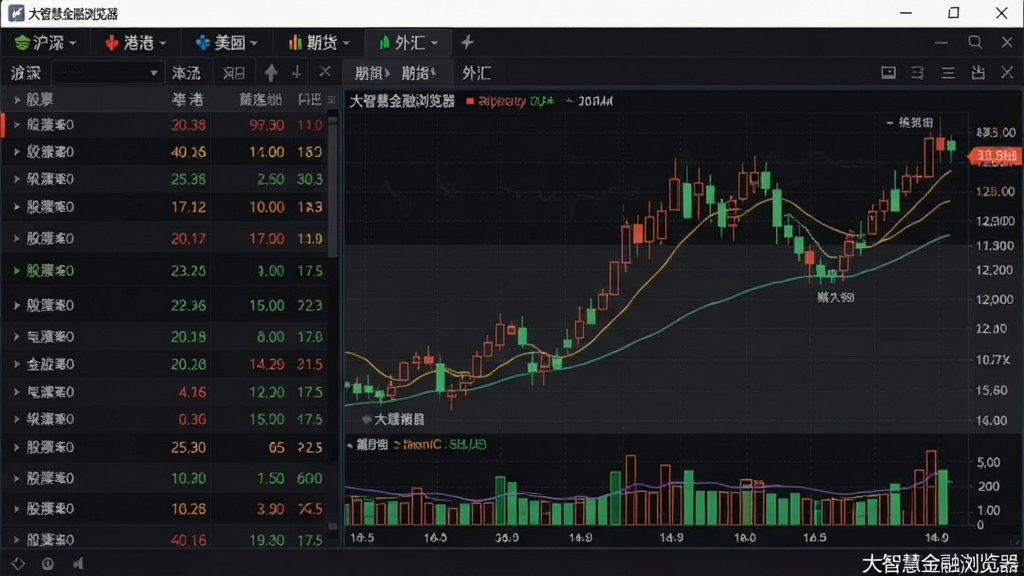Open the 港港 market tab
The image size is (1024, 576).
click(x=135, y=43)
